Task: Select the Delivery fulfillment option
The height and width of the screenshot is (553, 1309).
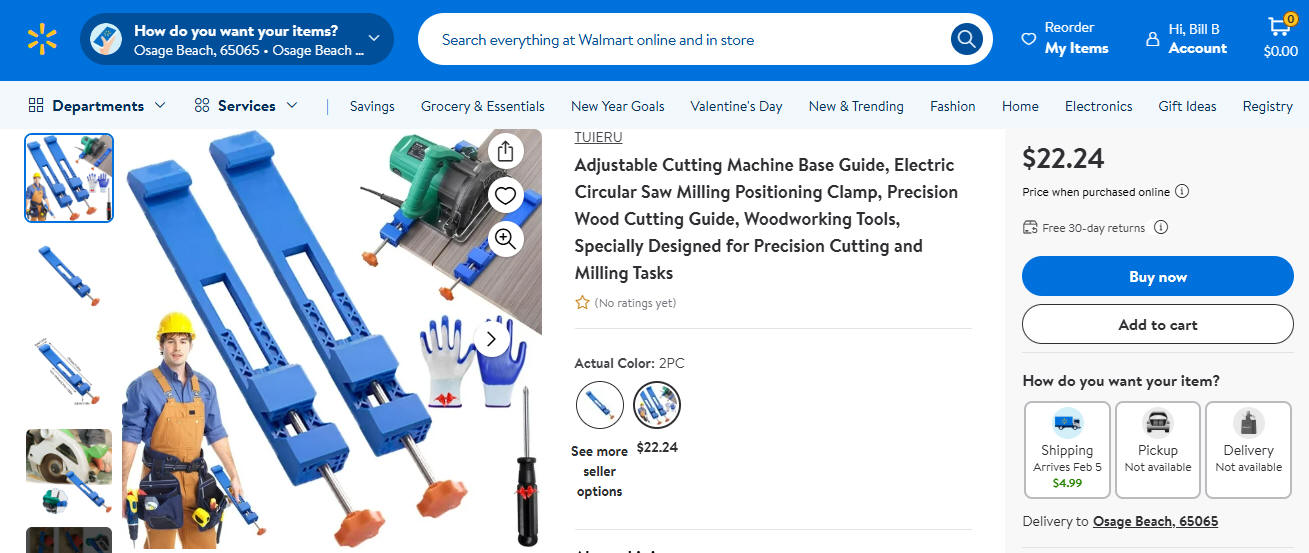Action: click(1248, 450)
